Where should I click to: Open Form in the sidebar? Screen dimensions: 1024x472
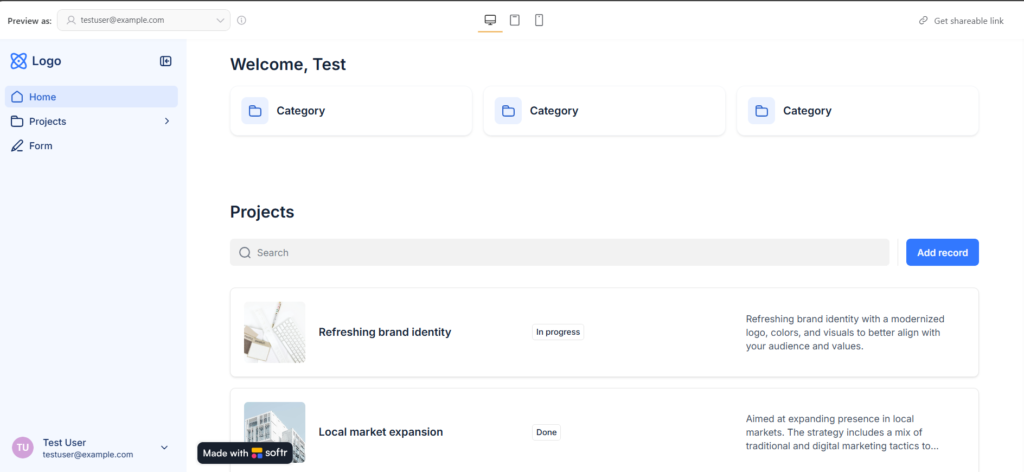(x=91, y=146)
